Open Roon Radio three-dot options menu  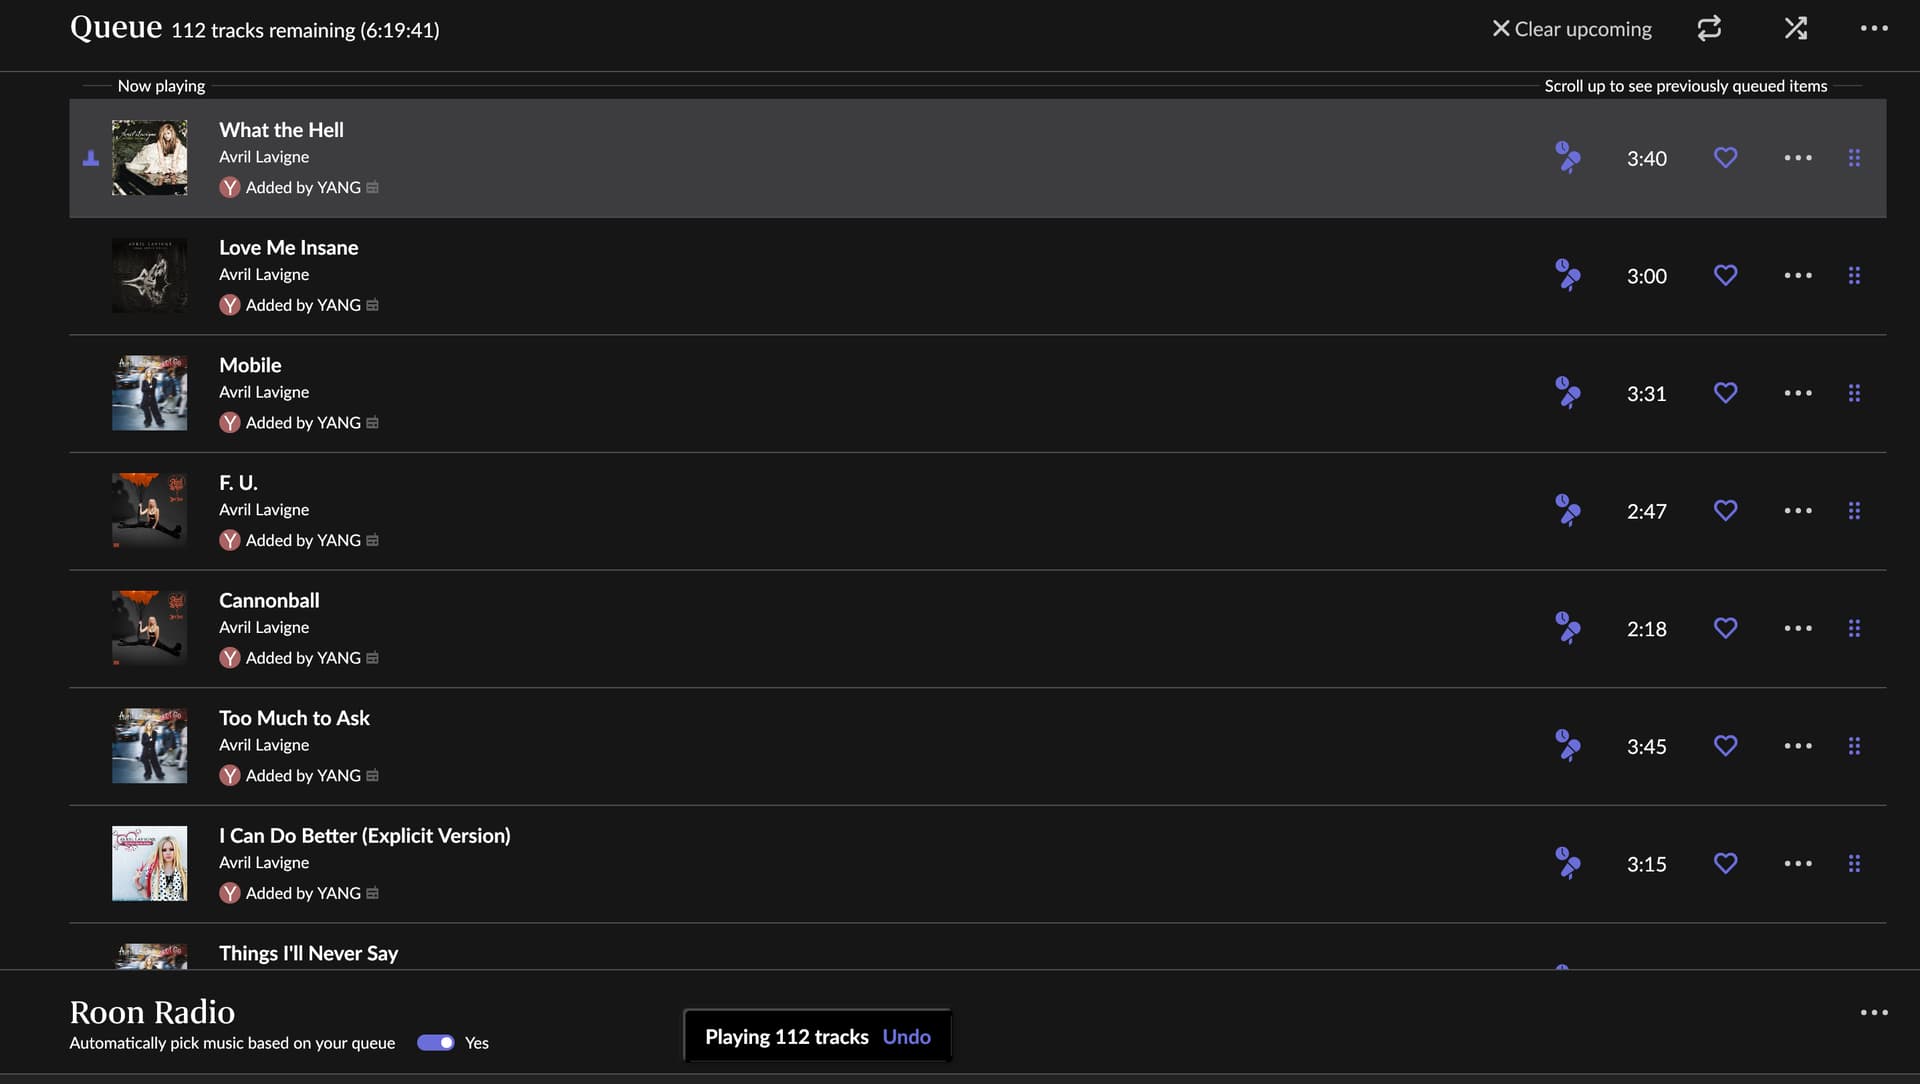tap(1874, 1012)
